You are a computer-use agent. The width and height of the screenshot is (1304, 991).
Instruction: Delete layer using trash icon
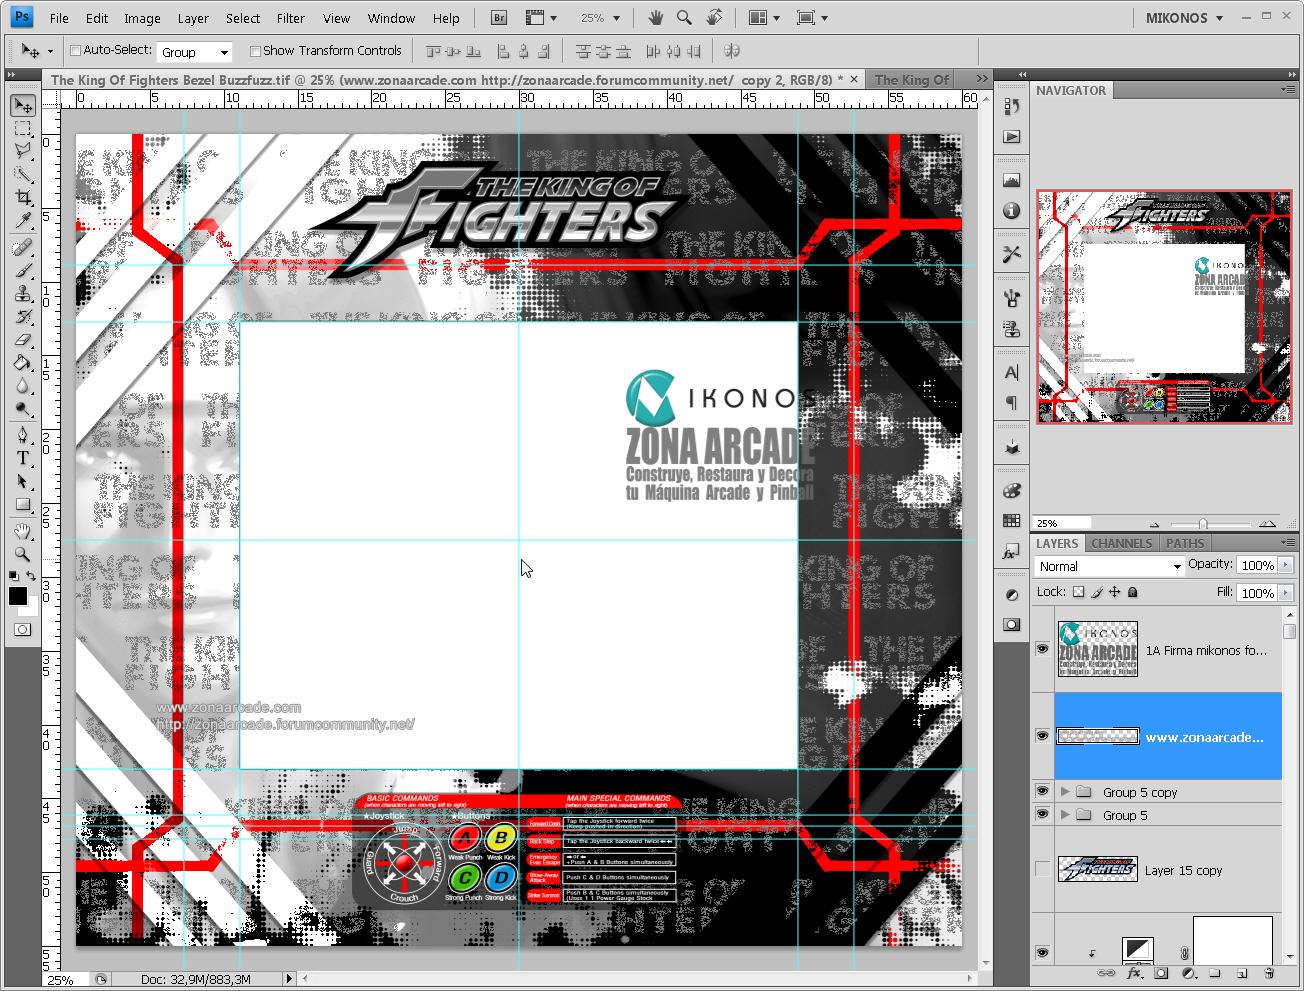point(1269,973)
